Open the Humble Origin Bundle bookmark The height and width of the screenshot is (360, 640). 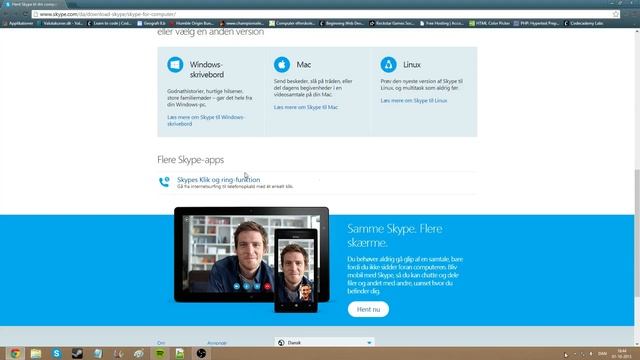click(191, 23)
